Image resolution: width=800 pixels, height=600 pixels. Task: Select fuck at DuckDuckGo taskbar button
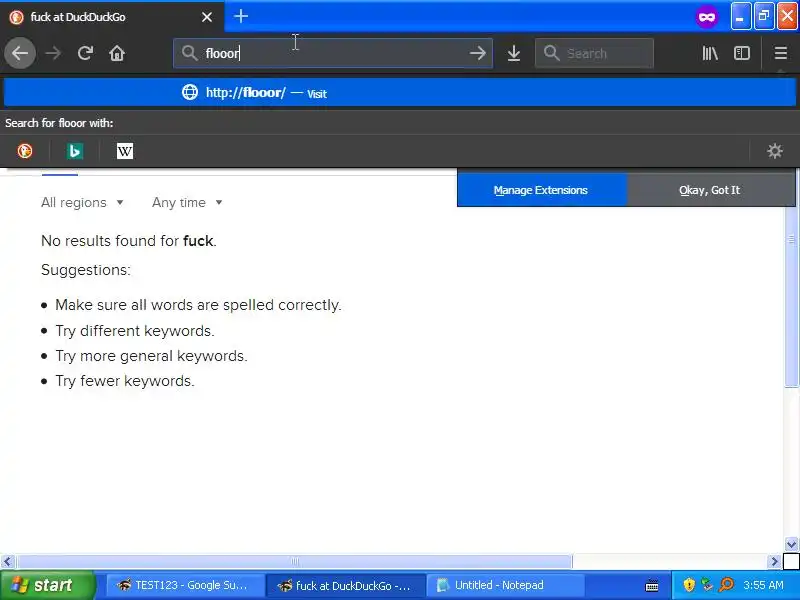coord(345,585)
